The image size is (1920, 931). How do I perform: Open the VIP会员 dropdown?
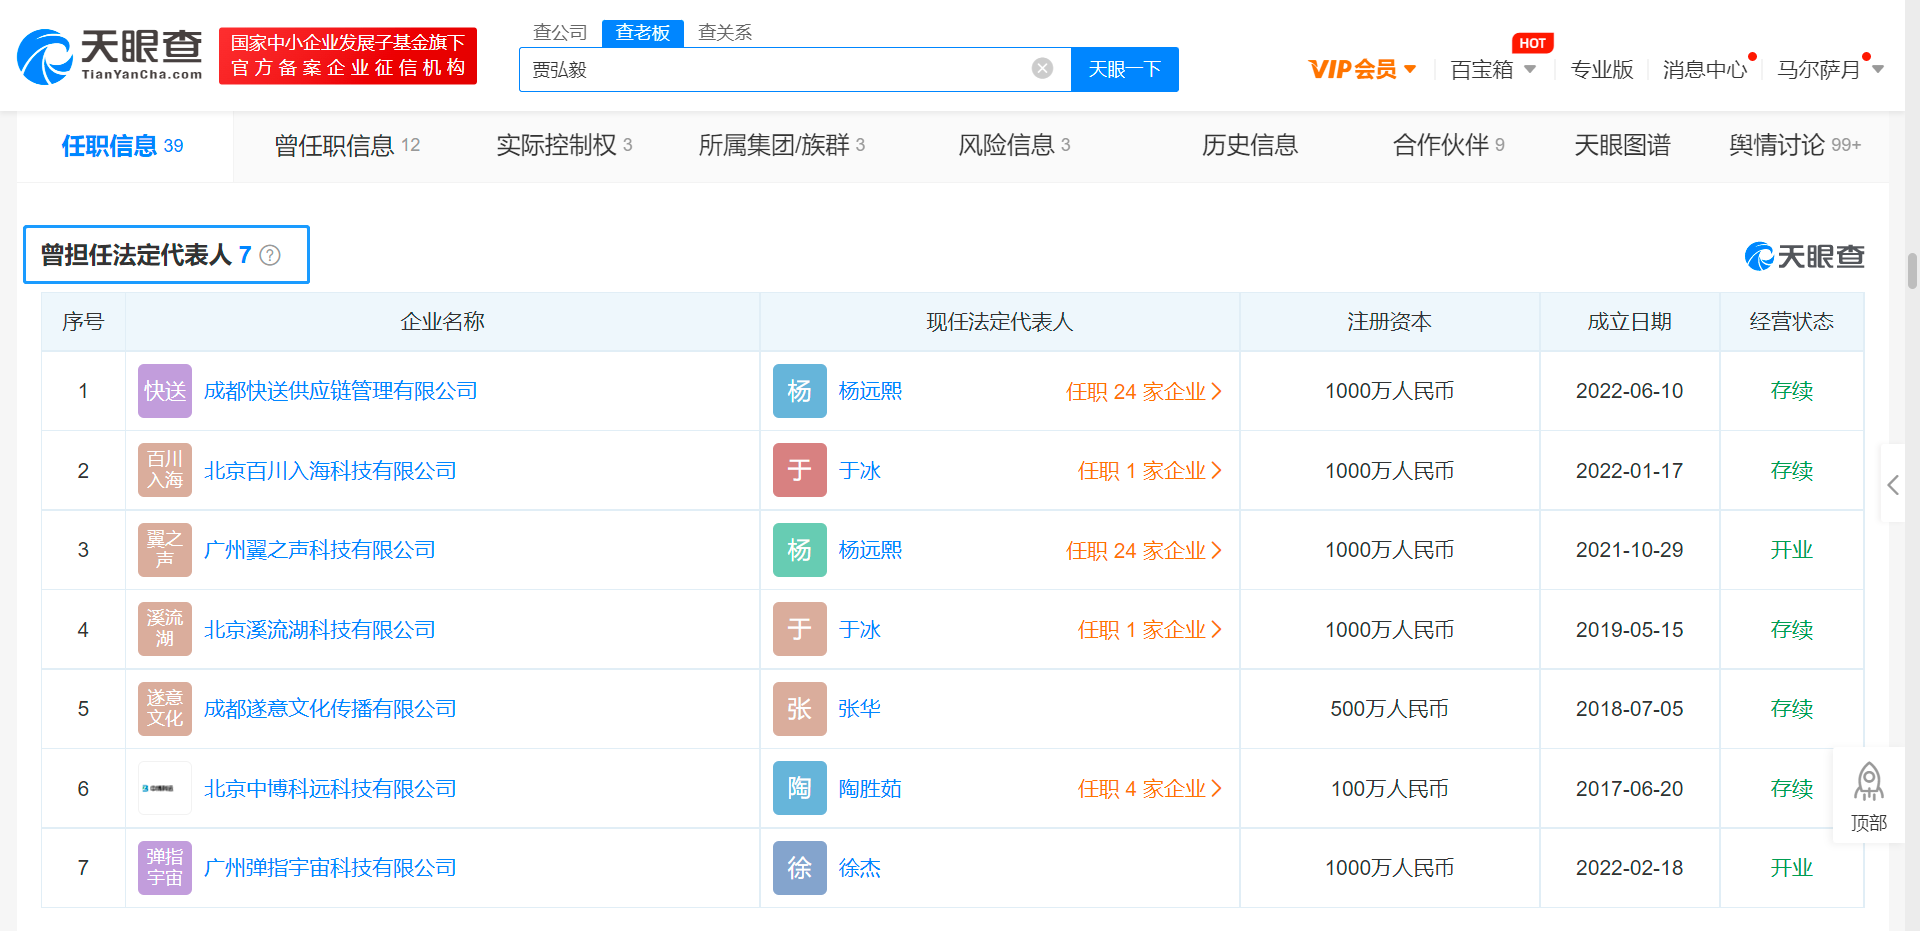[x=1362, y=69]
